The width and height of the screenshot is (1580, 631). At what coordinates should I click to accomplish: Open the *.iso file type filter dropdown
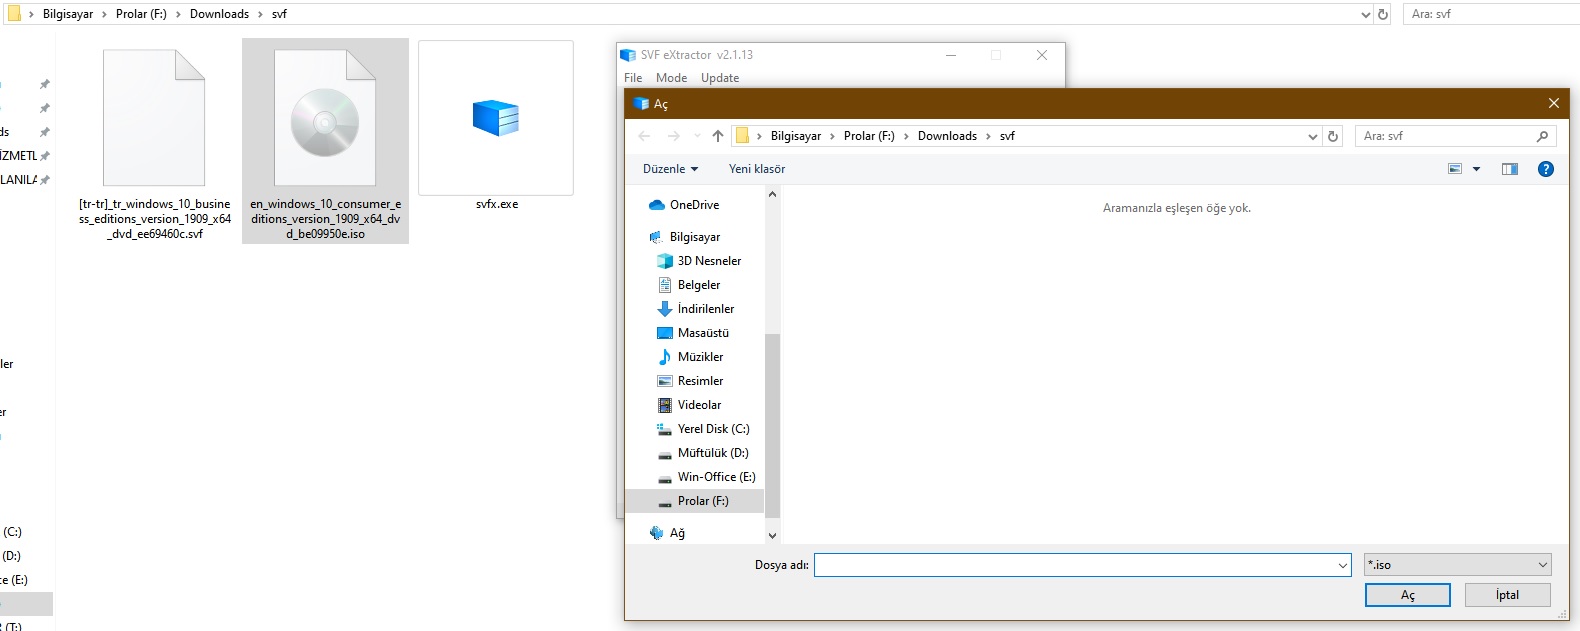1458,565
